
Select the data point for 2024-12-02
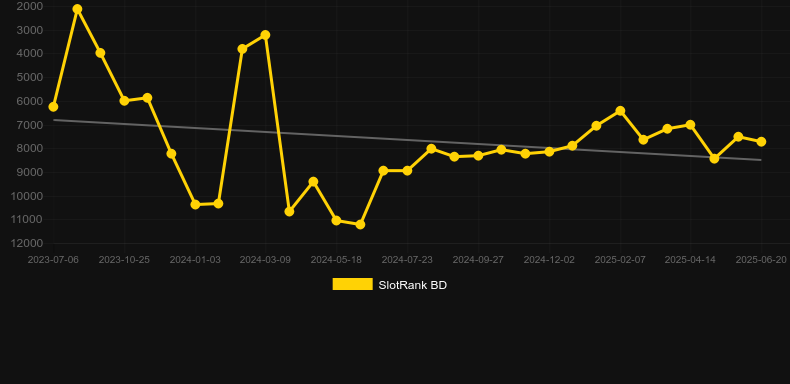549,151
